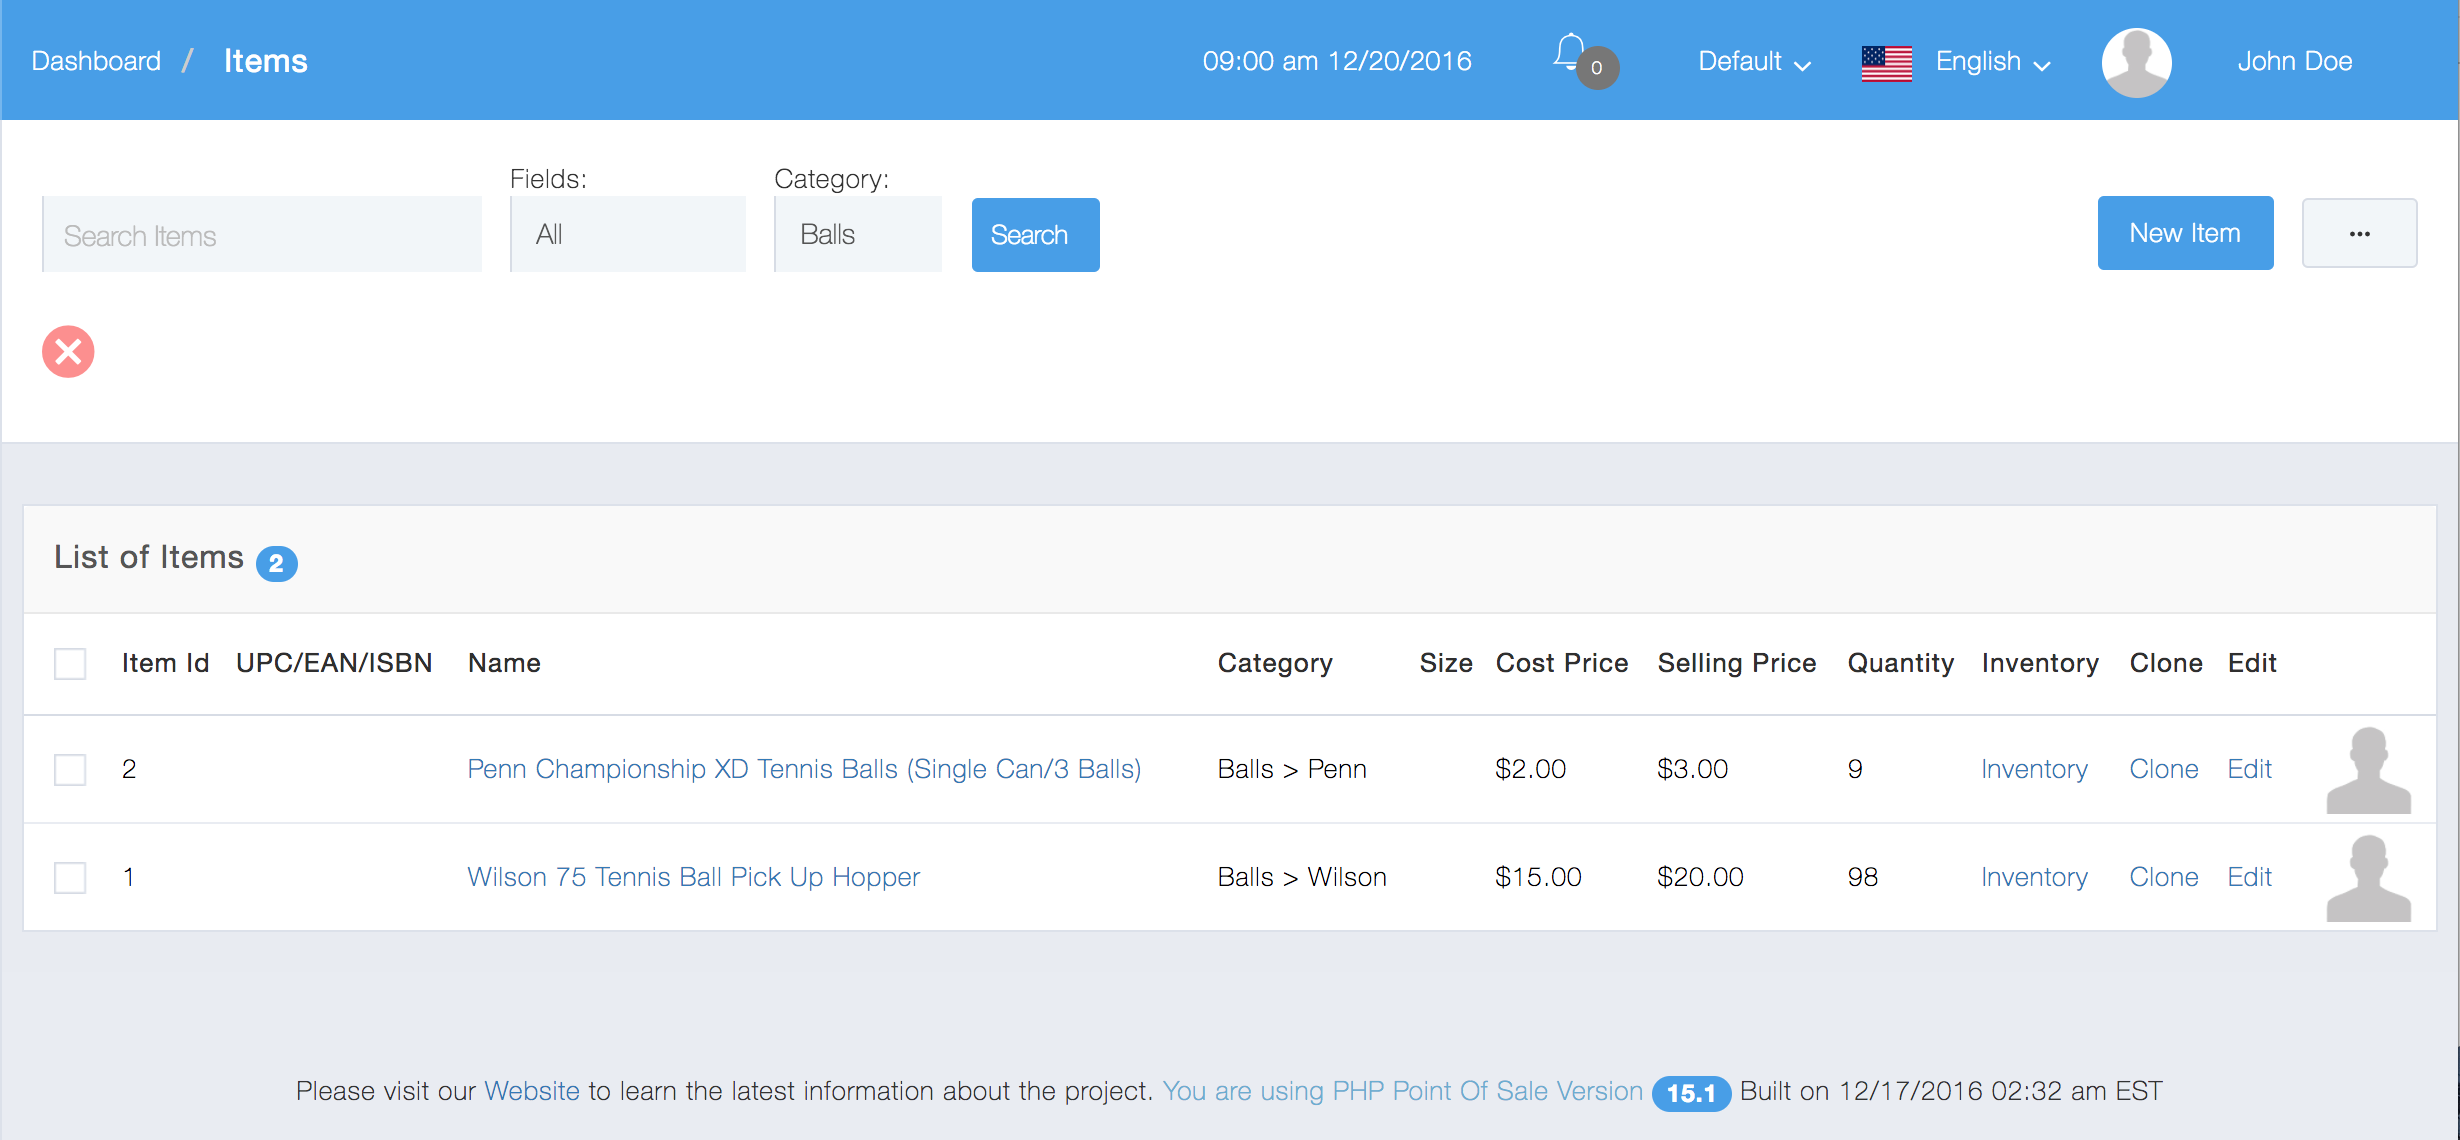
Task: Open the Category dropdown showing Balls
Action: tap(858, 235)
